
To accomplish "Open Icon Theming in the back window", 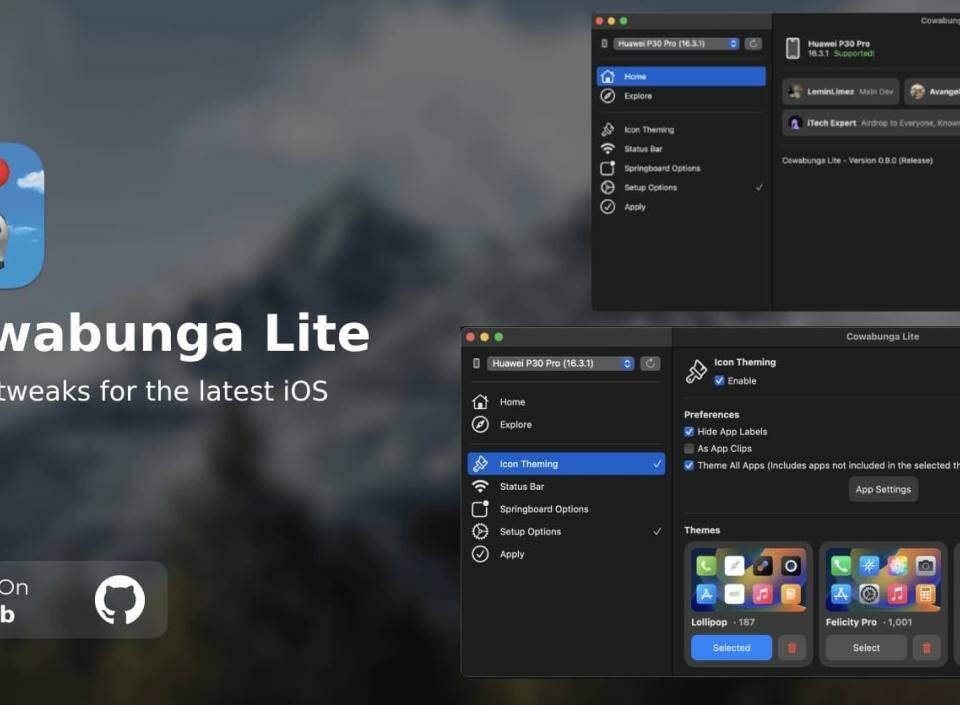I will 681,130.
